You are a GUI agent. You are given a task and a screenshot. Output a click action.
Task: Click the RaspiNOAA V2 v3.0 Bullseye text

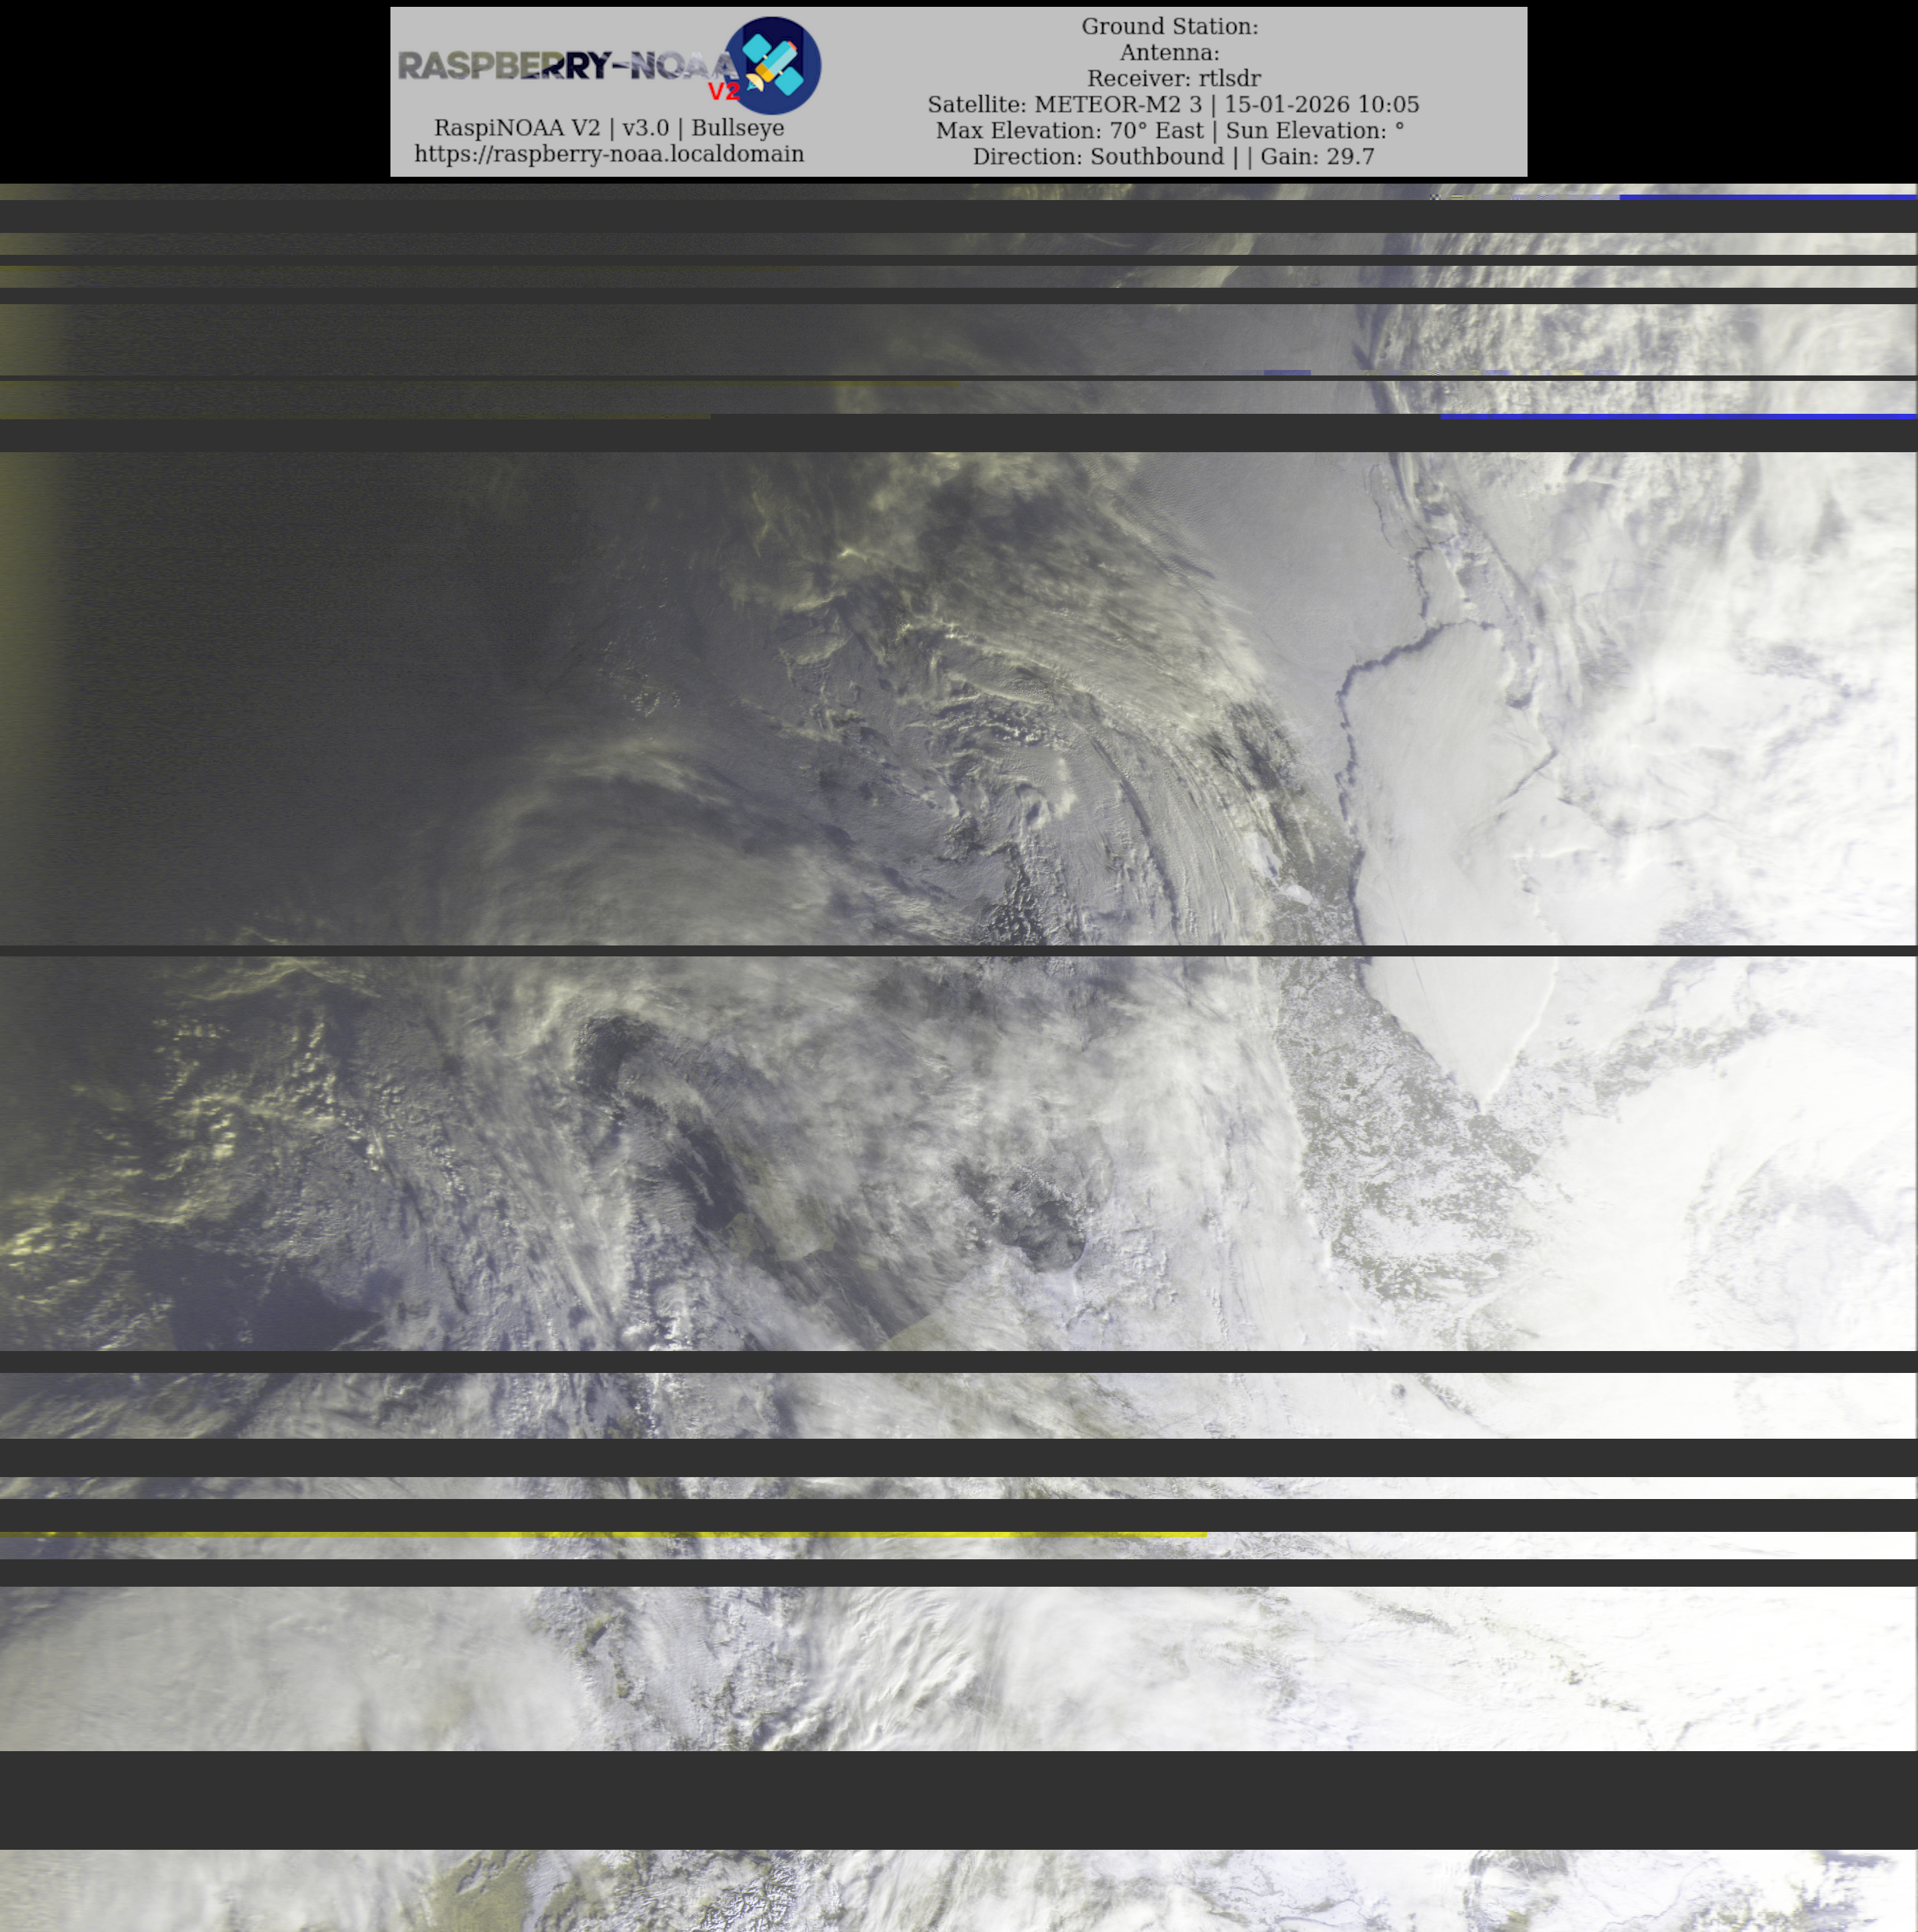609,128
